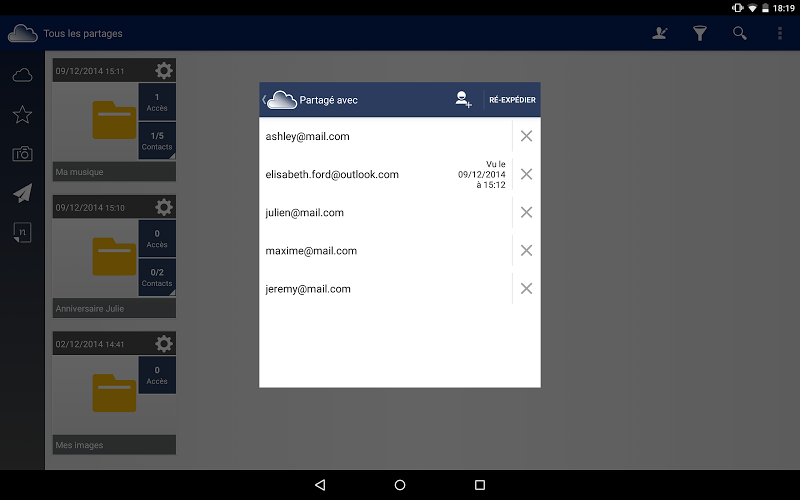
Task: Tap the battery status bar icon
Action: 765,8
